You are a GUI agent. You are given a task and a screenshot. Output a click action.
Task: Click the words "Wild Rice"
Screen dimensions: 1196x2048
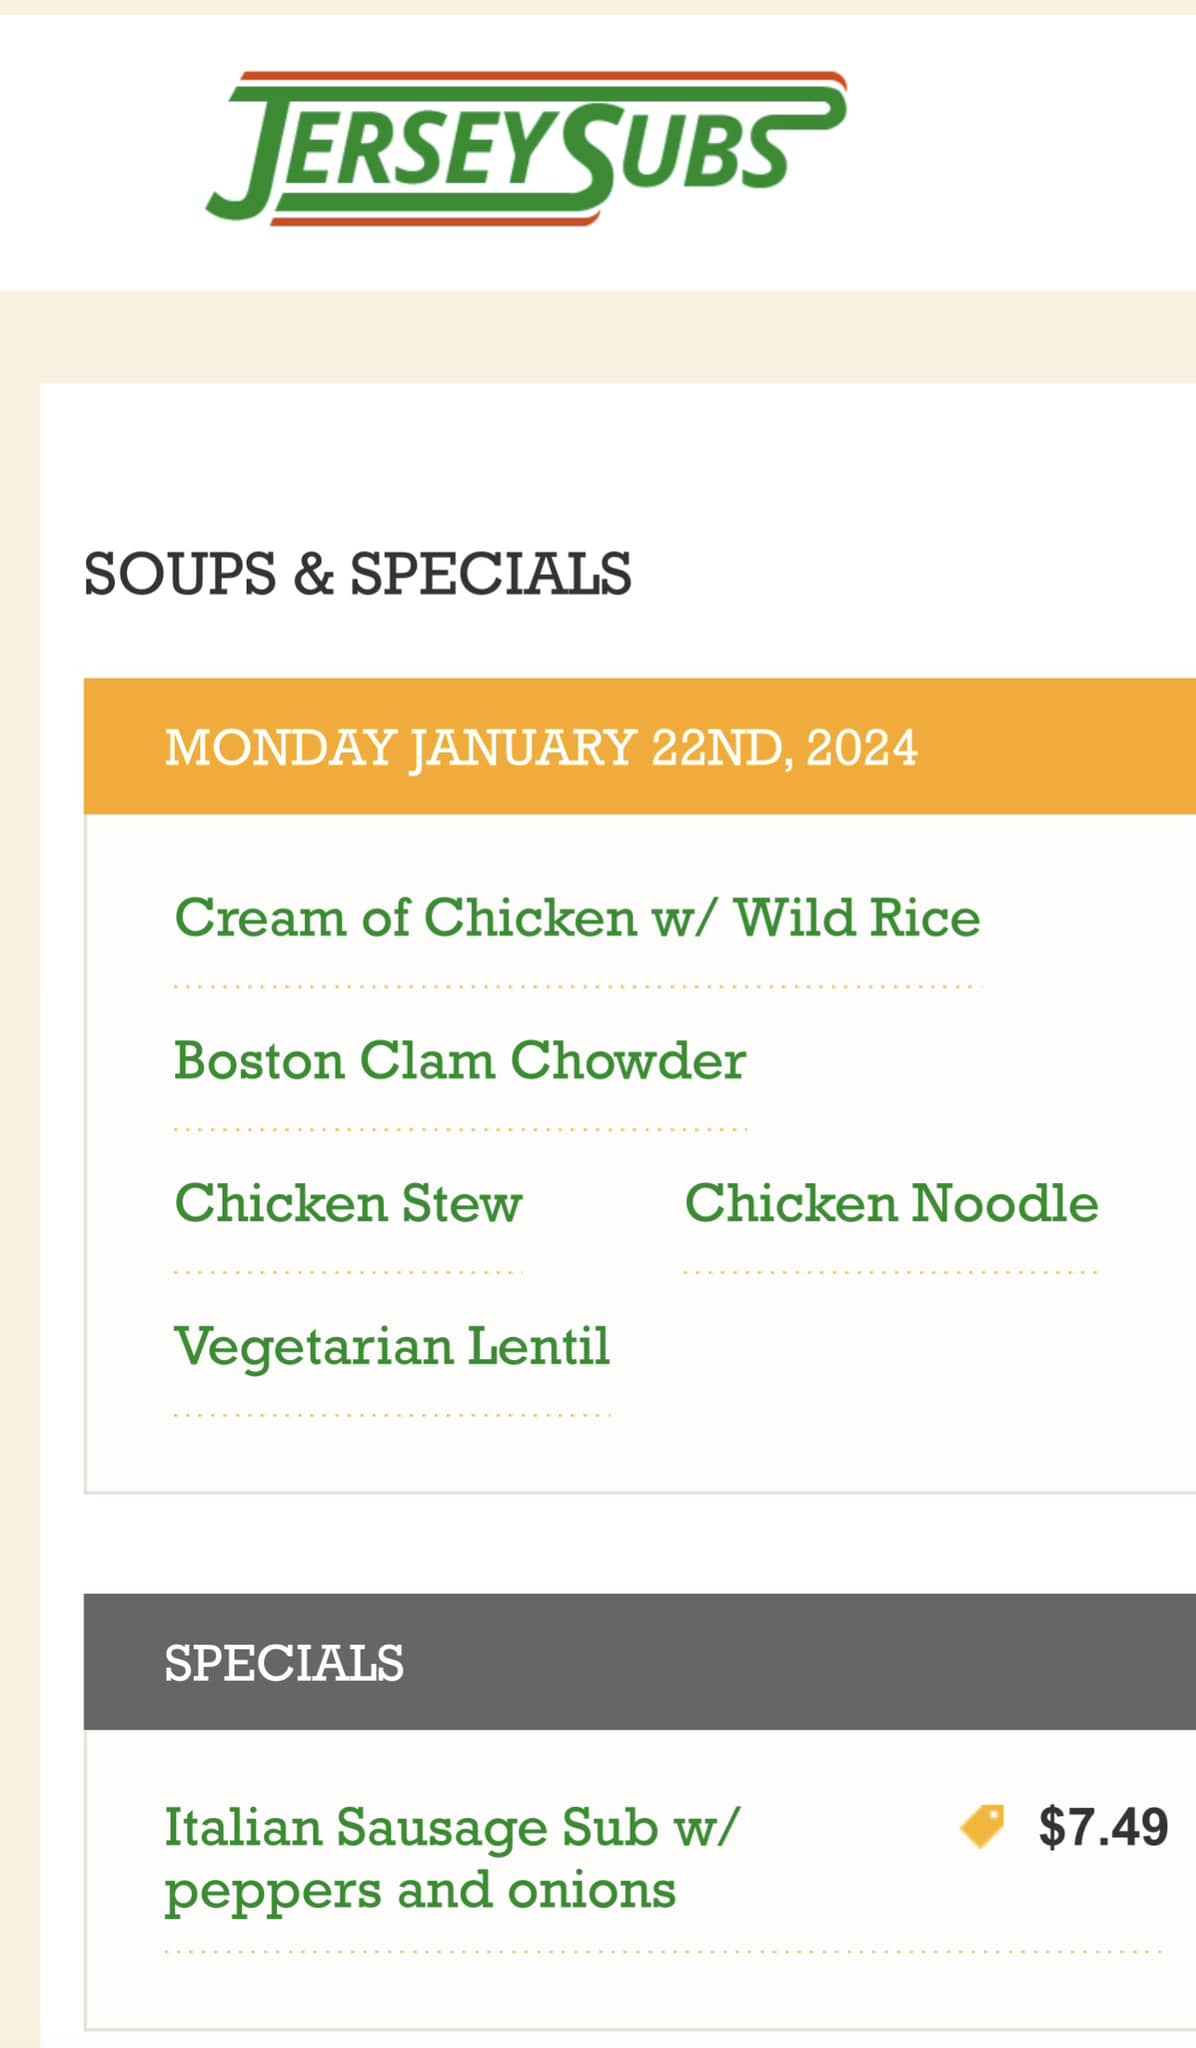pyautogui.click(x=857, y=917)
